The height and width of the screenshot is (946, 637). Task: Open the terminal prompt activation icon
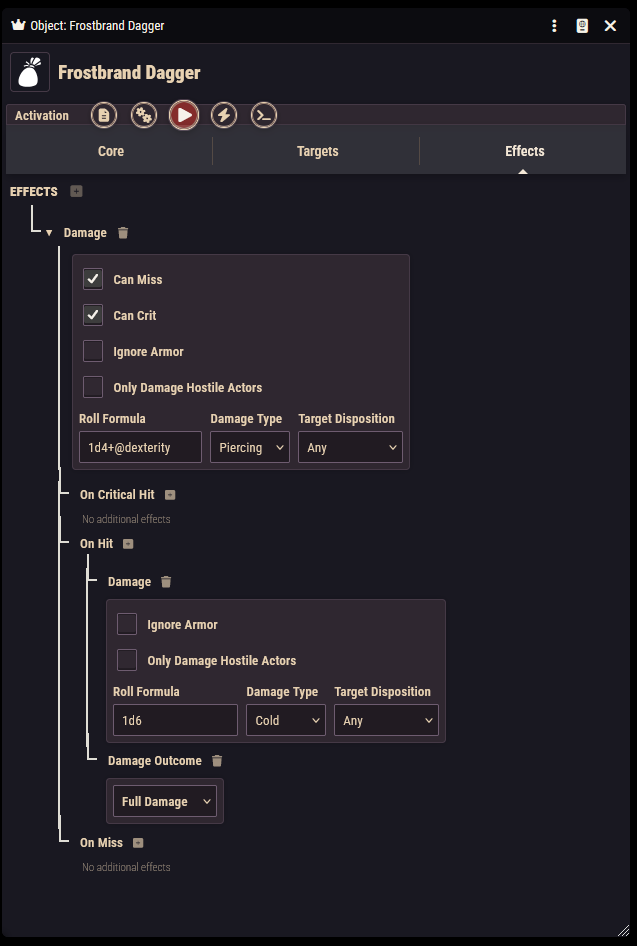tap(264, 115)
